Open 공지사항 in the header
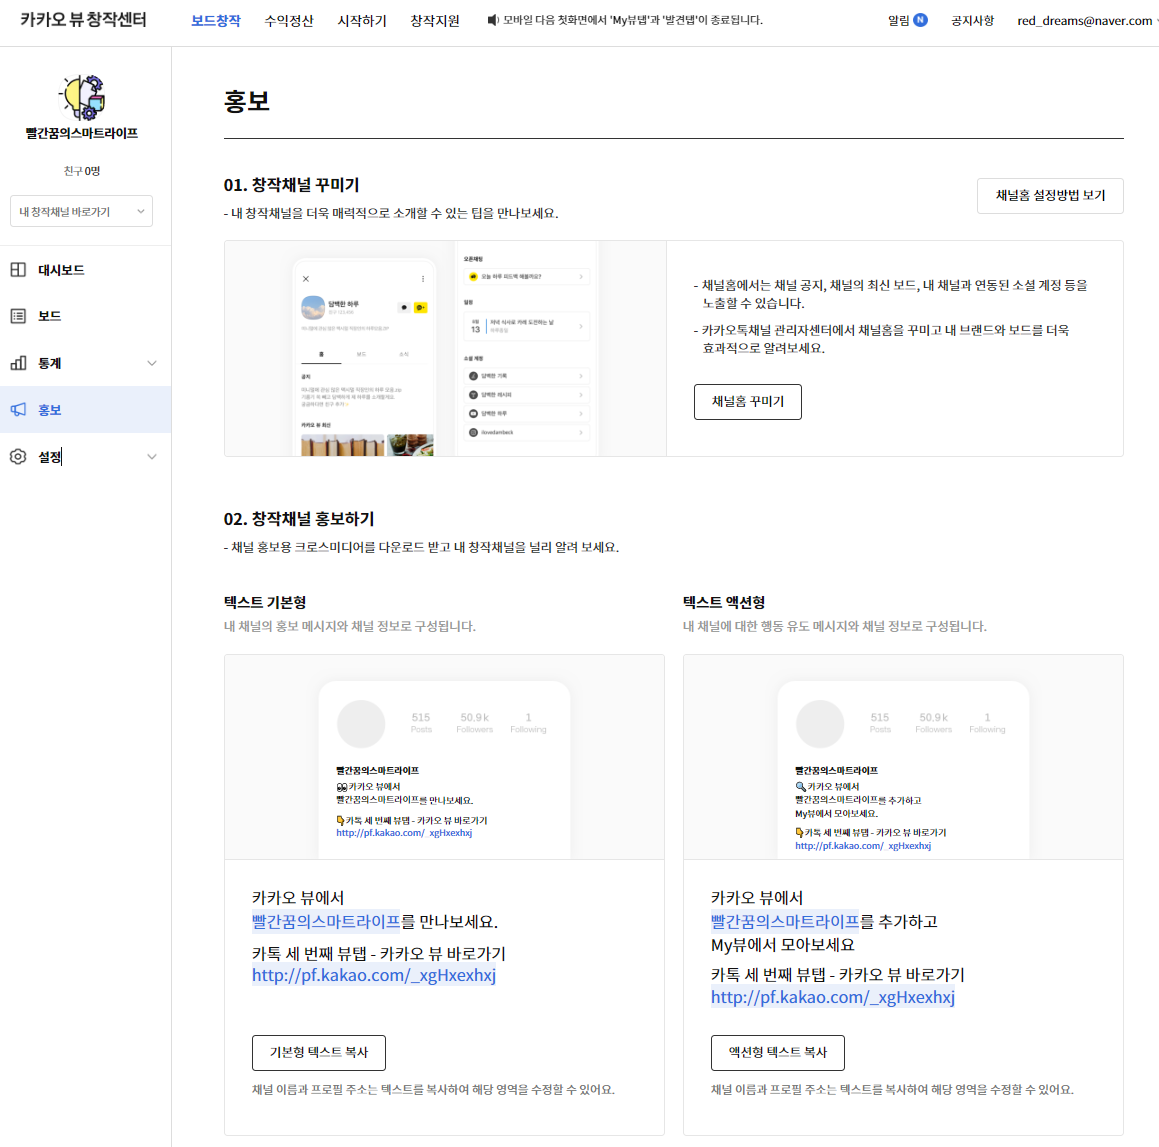Screen dimensions: 1159x1147 [x=972, y=21]
